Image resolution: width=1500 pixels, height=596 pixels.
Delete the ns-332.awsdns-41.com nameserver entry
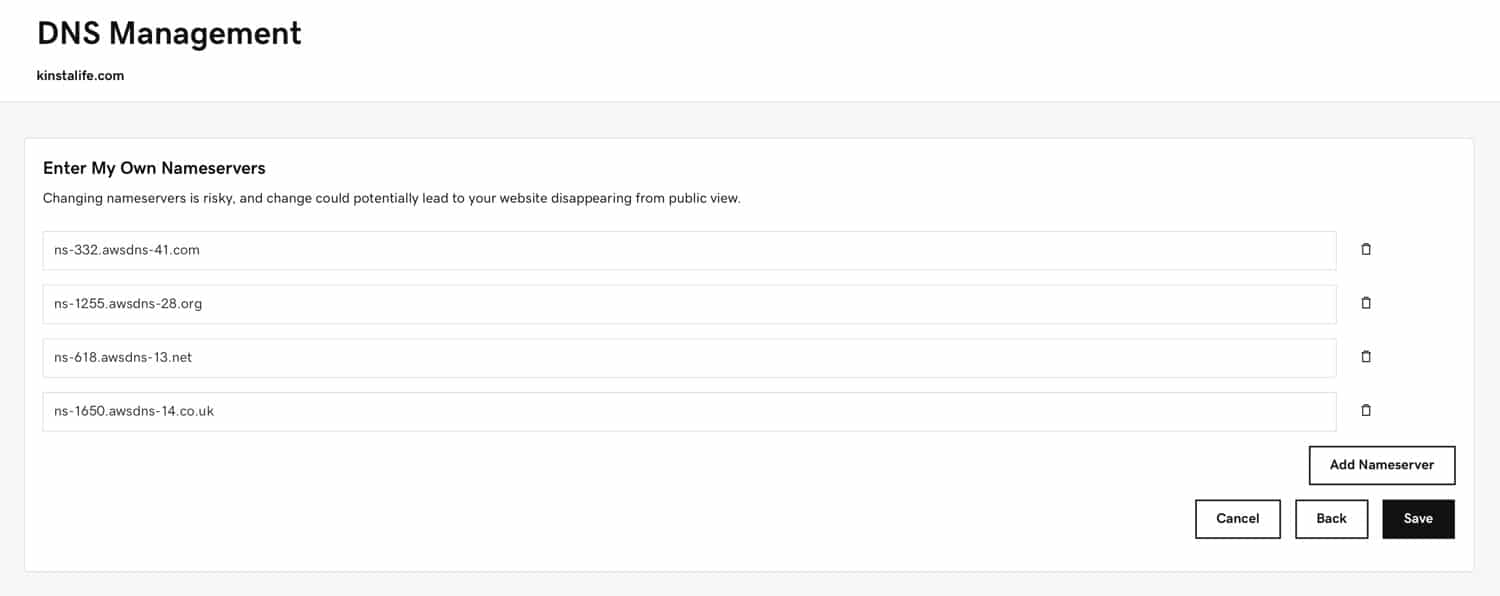point(1366,249)
